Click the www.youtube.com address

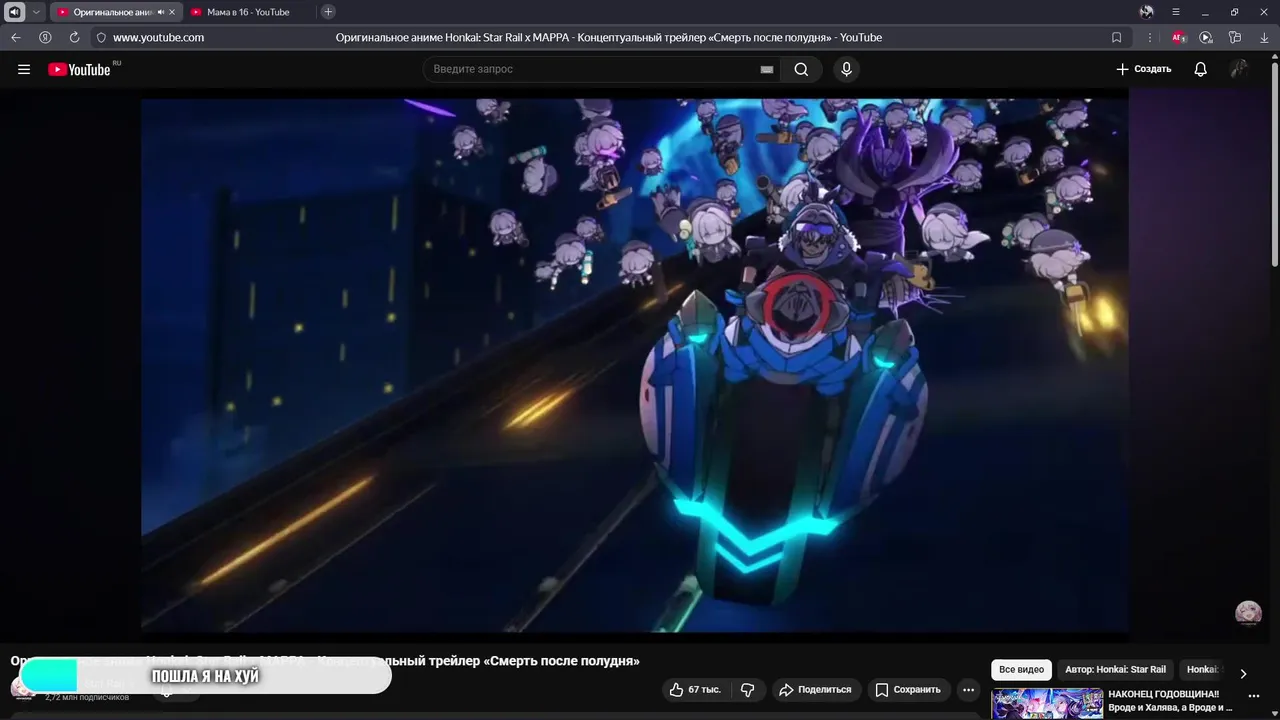click(x=158, y=37)
